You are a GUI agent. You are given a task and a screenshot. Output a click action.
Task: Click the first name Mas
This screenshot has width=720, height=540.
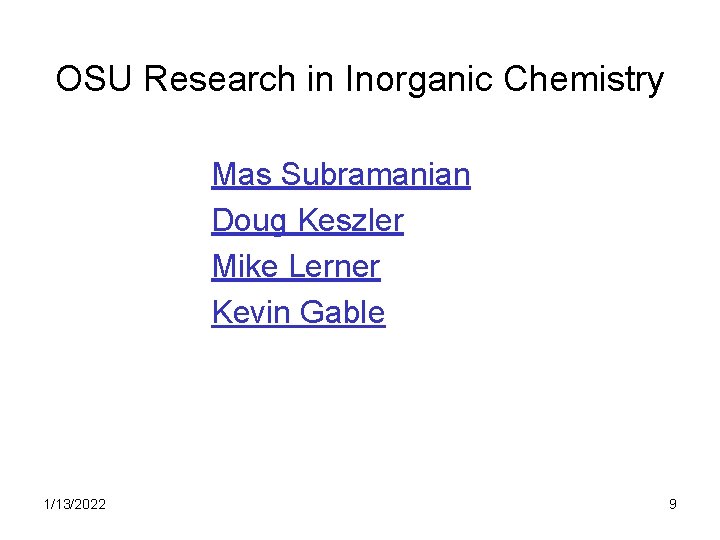[x=242, y=174]
